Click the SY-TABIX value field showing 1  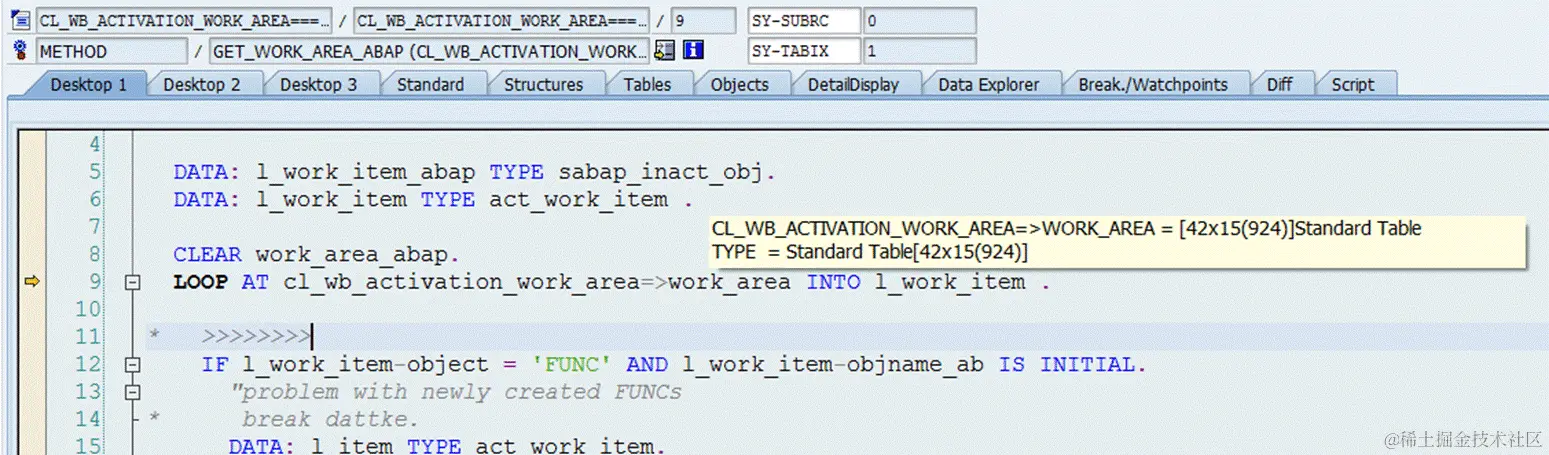click(x=920, y=51)
